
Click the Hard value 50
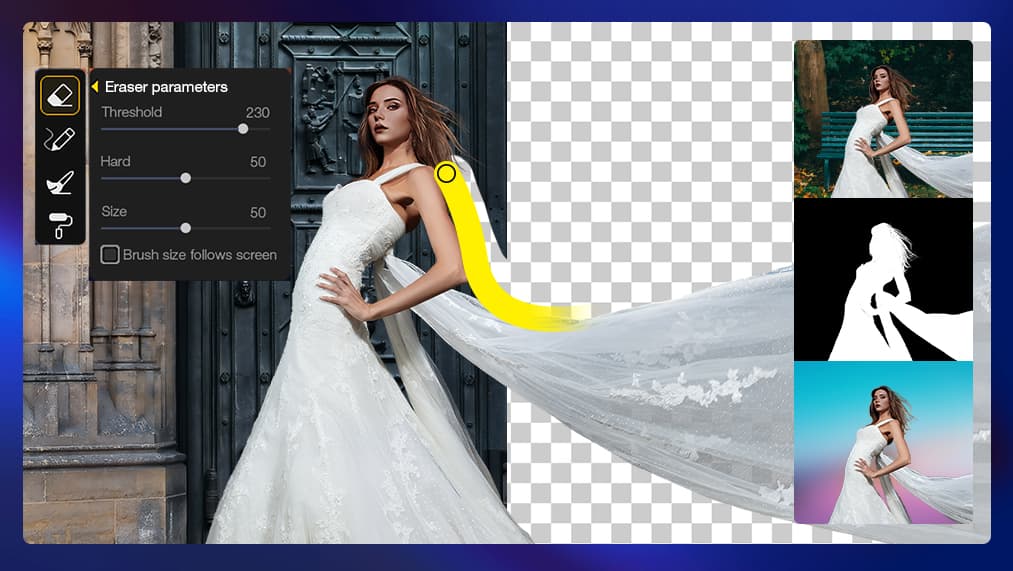pos(258,162)
